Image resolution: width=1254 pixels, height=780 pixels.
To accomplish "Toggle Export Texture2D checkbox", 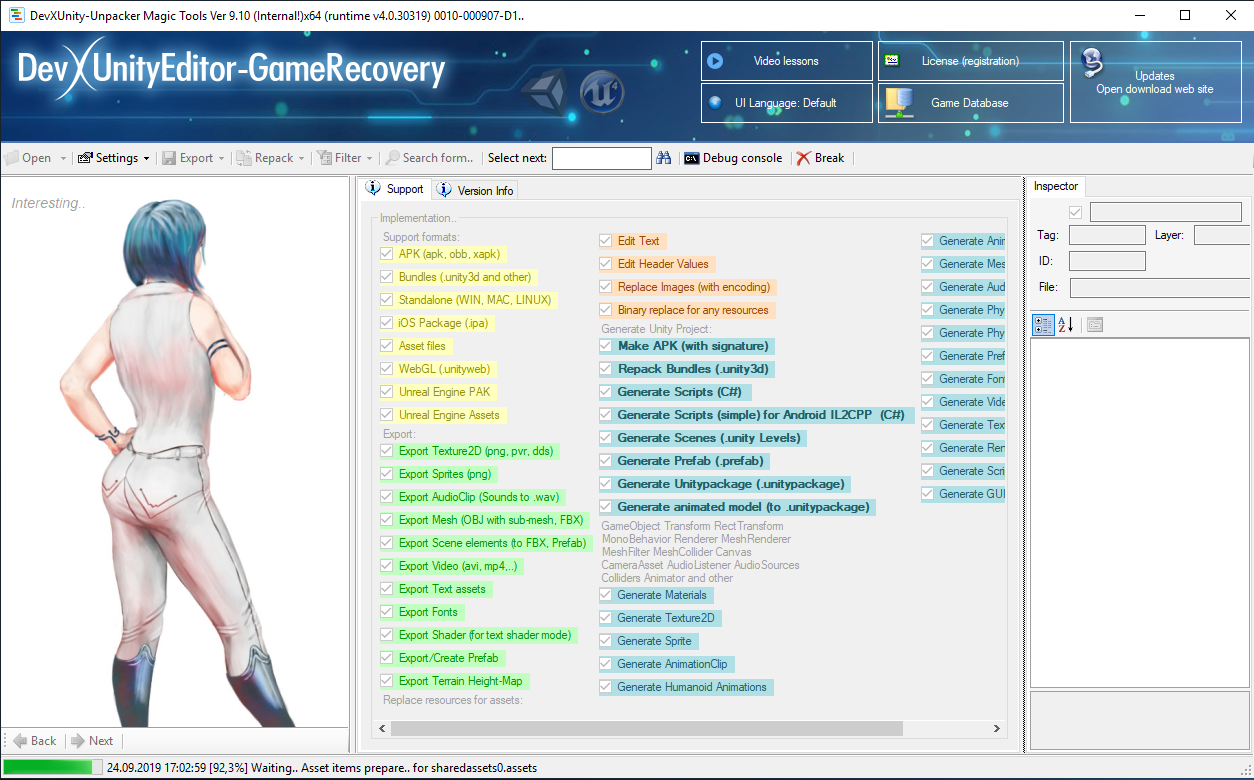I will pyautogui.click(x=387, y=451).
